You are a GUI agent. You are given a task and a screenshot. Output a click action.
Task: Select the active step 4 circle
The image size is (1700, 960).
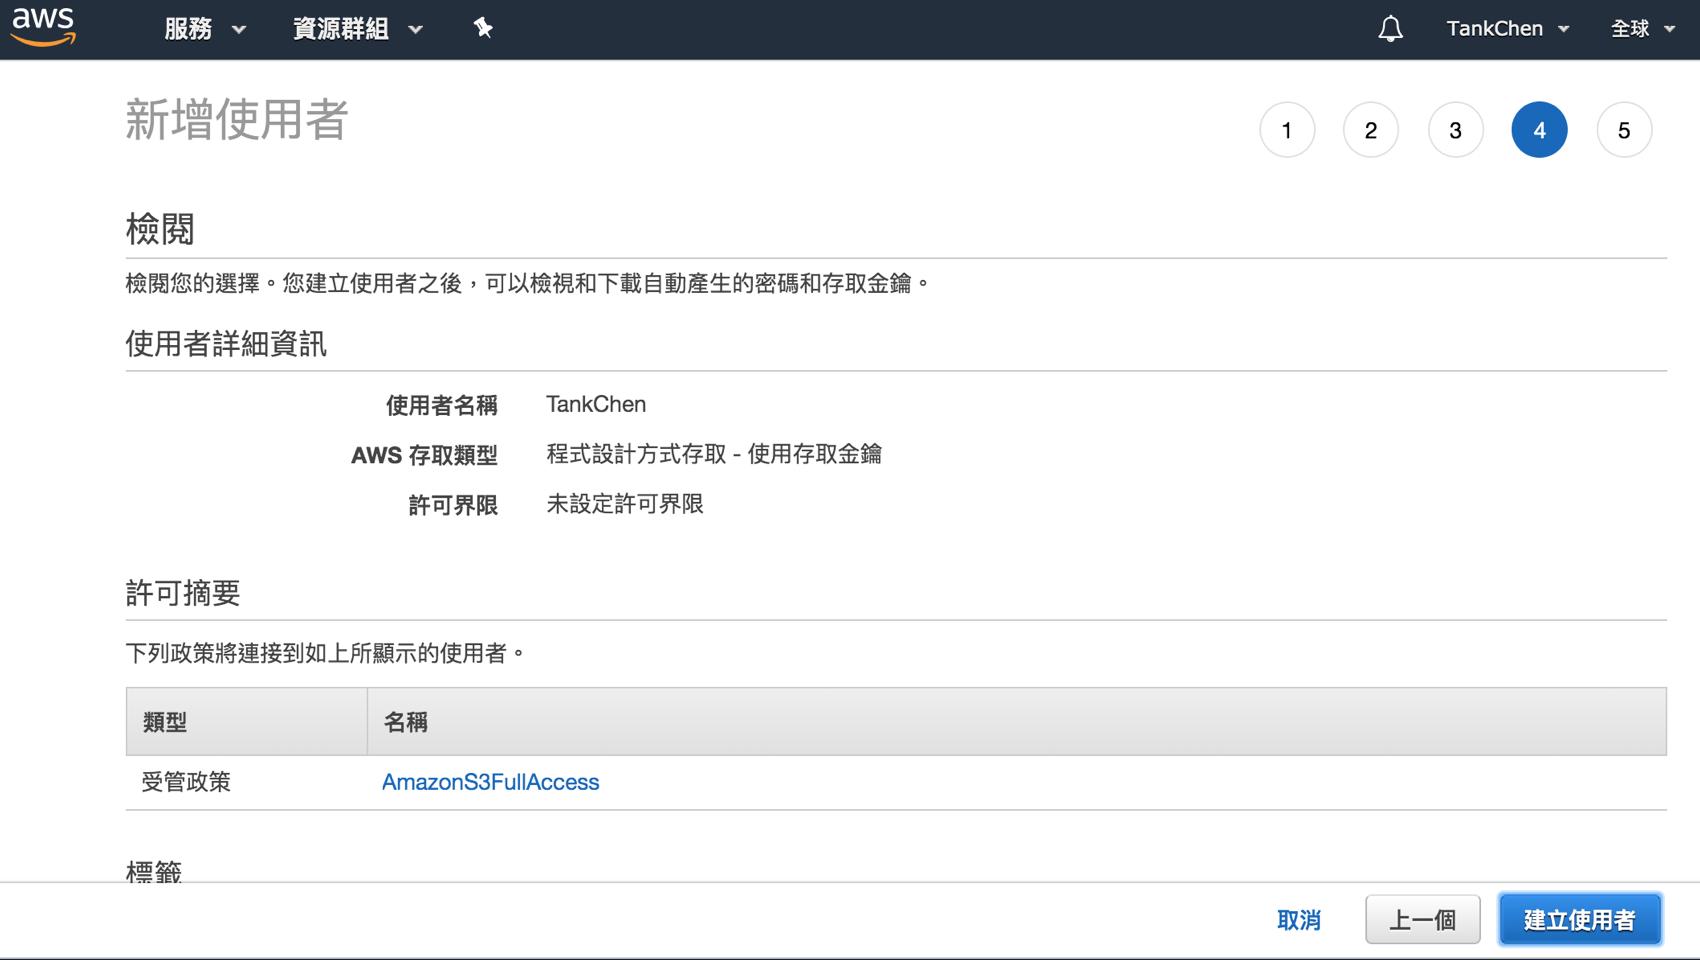pyautogui.click(x=1539, y=130)
